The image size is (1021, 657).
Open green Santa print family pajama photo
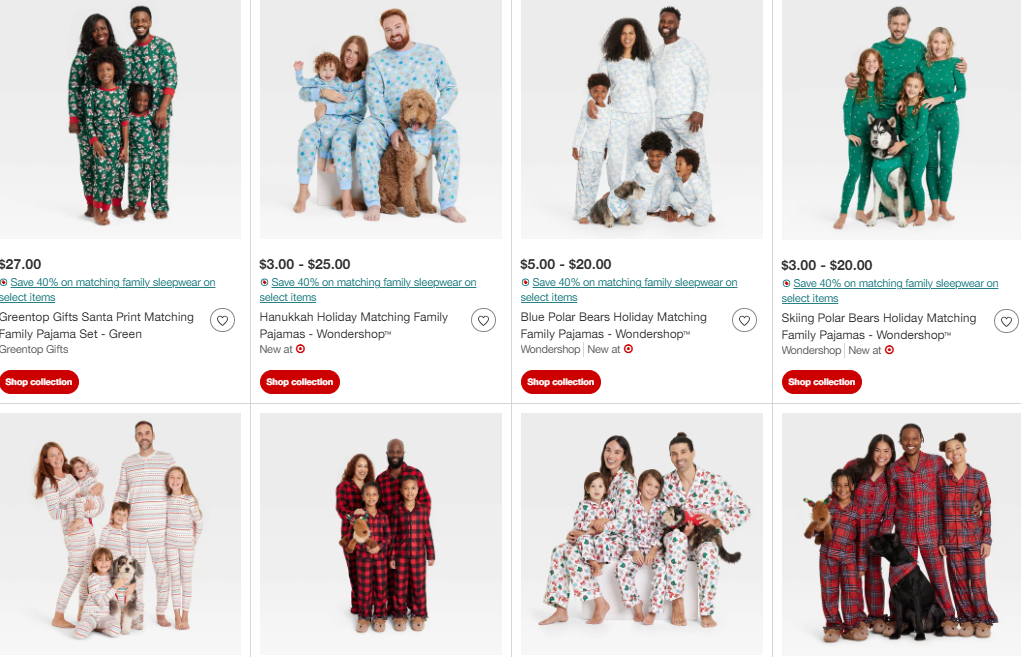click(120, 119)
